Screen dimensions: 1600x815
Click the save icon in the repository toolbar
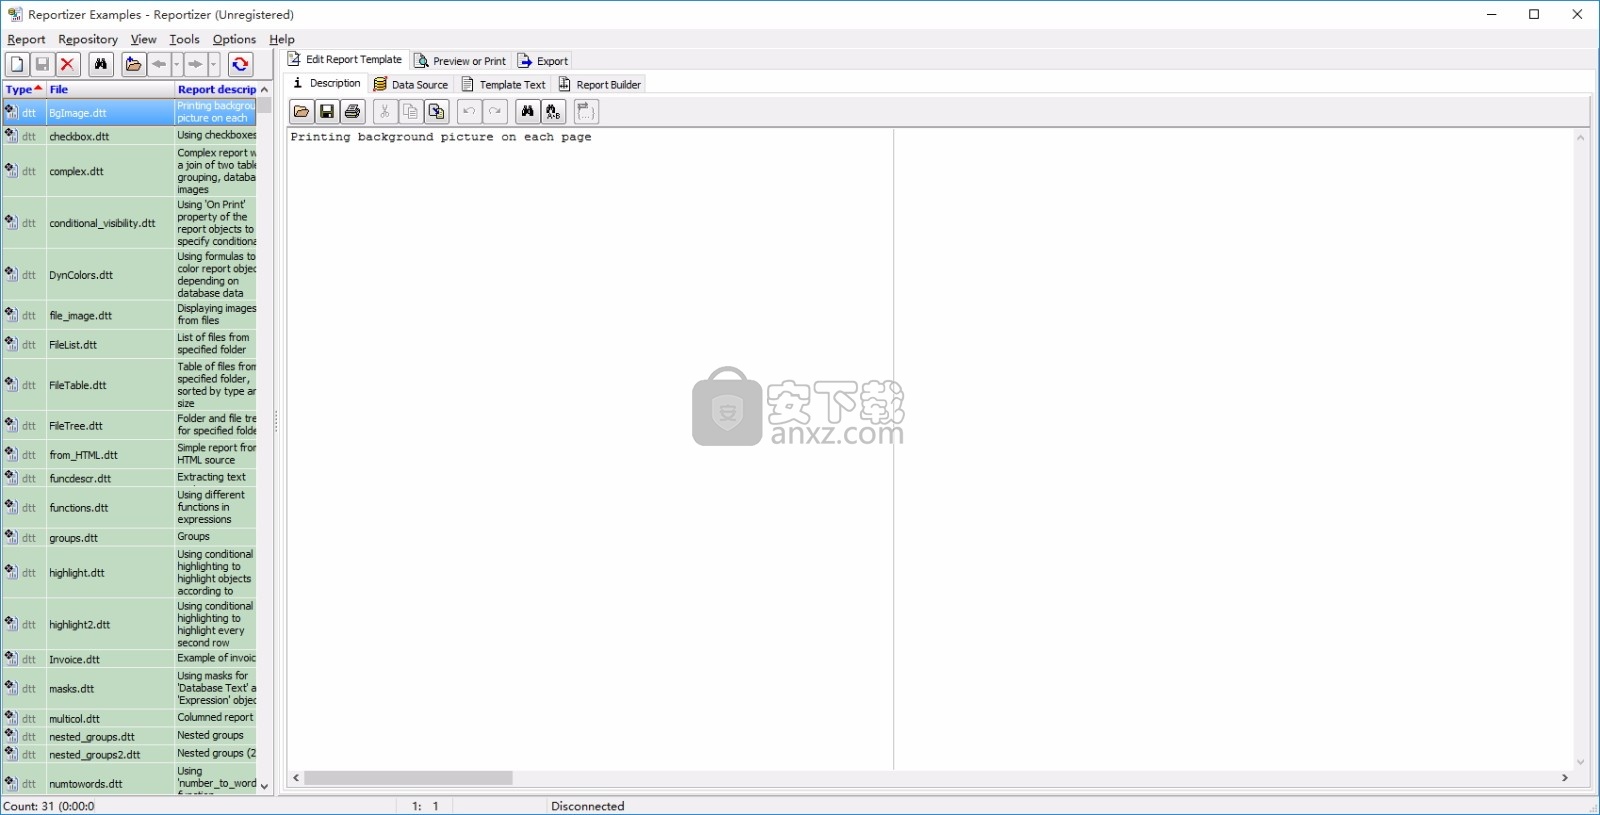click(x=42, y=64)
